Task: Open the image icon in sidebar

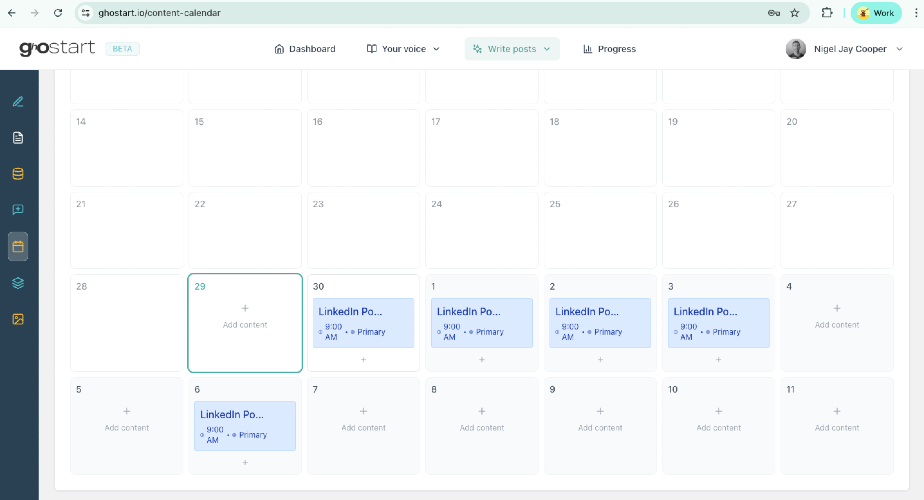Action: click(x=18, y=319)
